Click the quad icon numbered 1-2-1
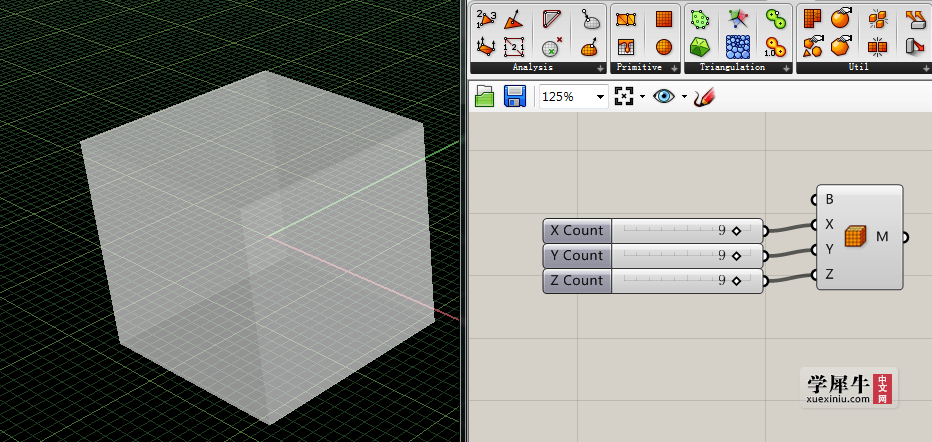This screenshot has width=932, height=442. click(x=514, y=46)
